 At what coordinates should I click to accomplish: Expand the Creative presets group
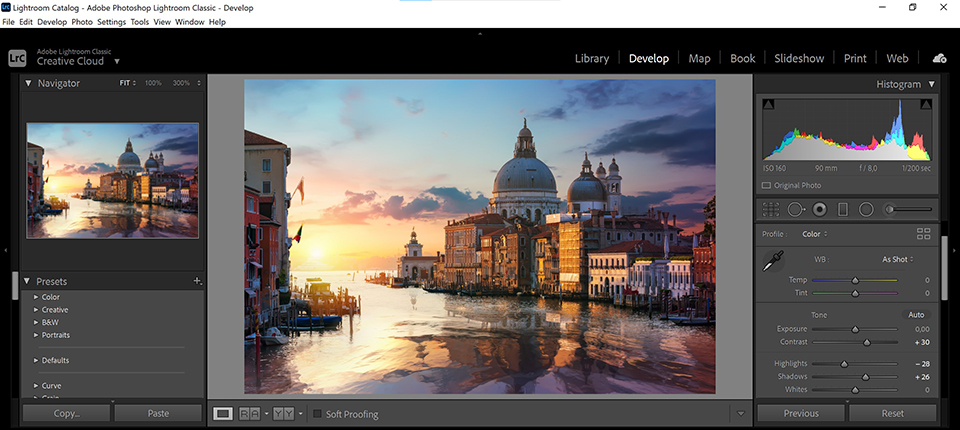36,310
